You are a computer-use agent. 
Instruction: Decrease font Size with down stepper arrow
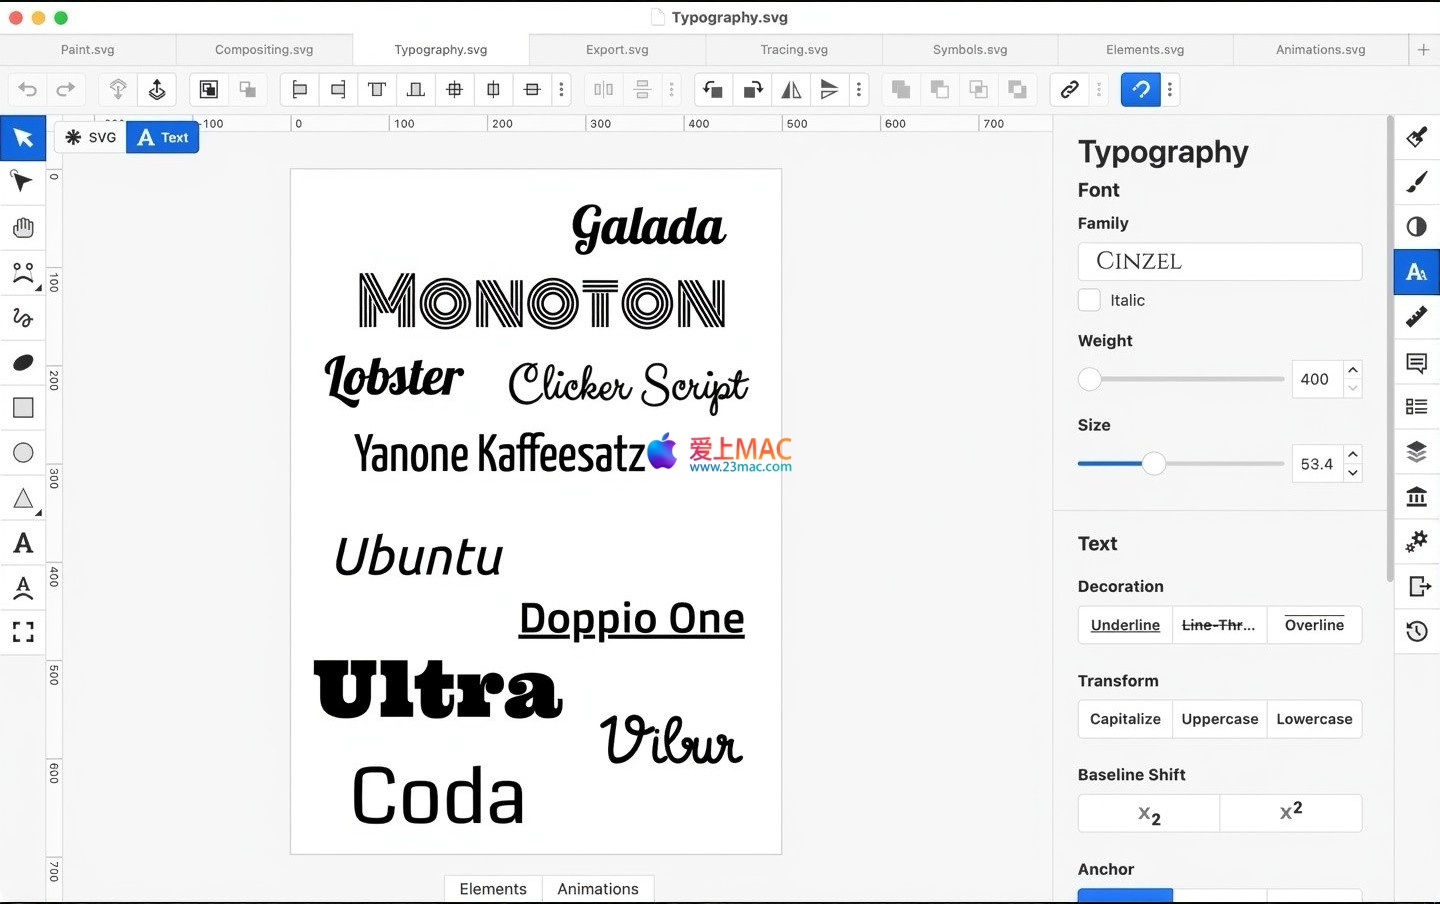click(x=1353, y=473)
